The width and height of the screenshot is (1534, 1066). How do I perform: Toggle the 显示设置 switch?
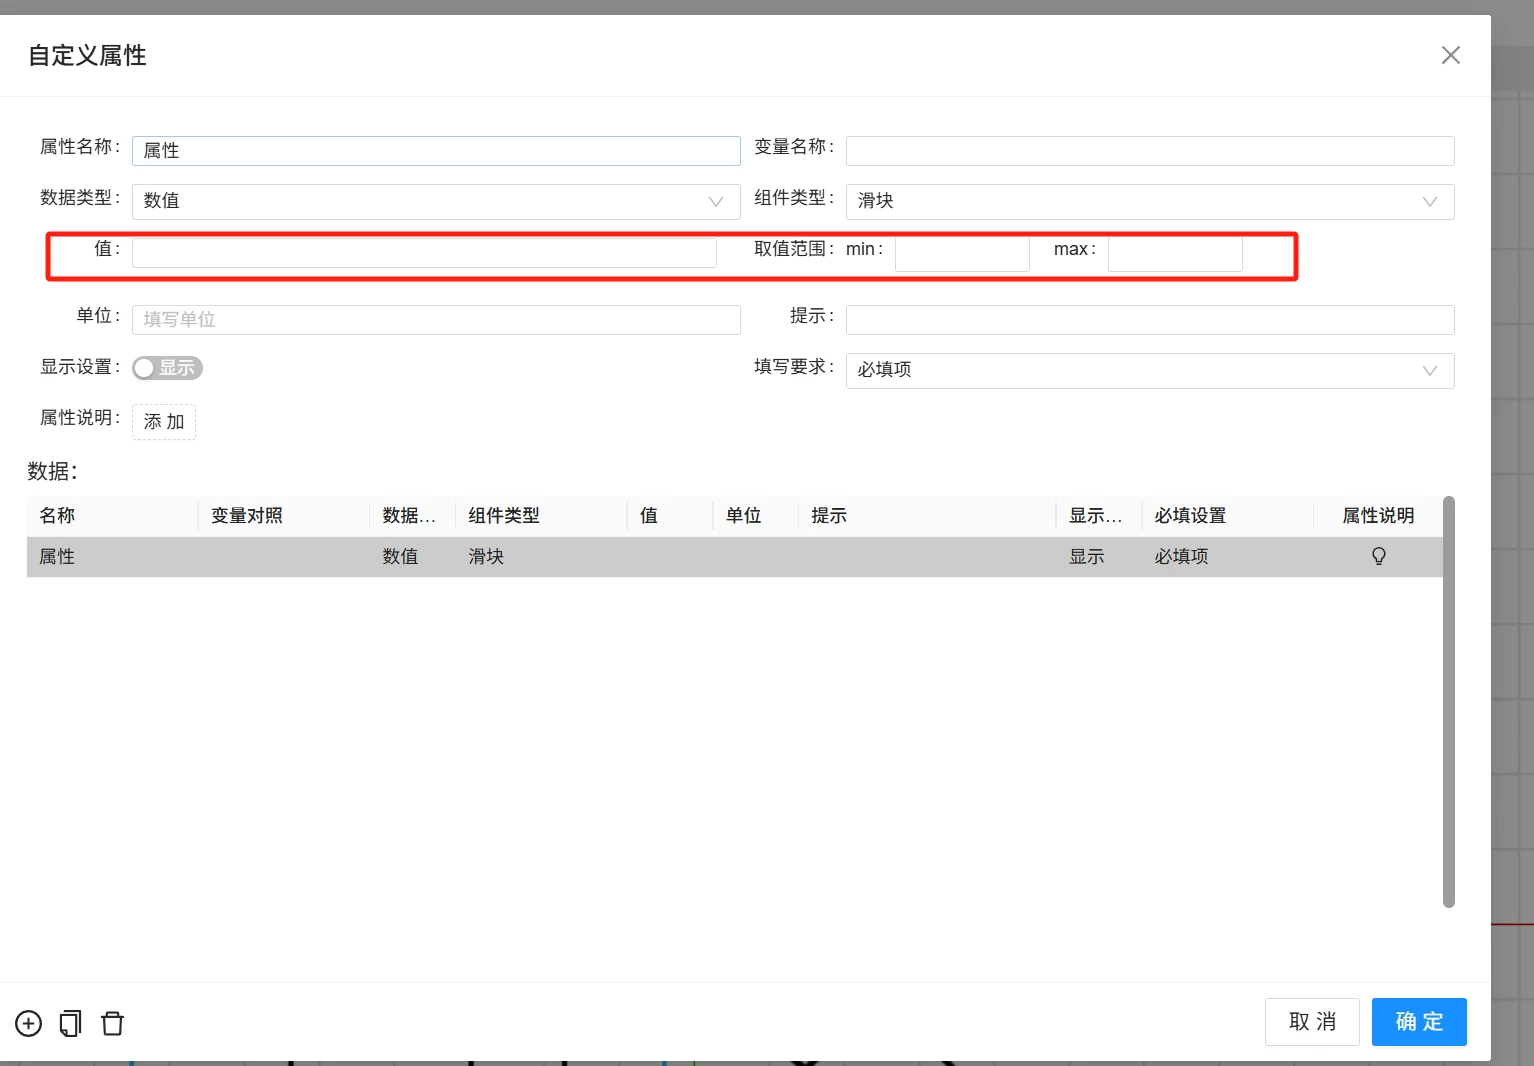tap(167, 368)
